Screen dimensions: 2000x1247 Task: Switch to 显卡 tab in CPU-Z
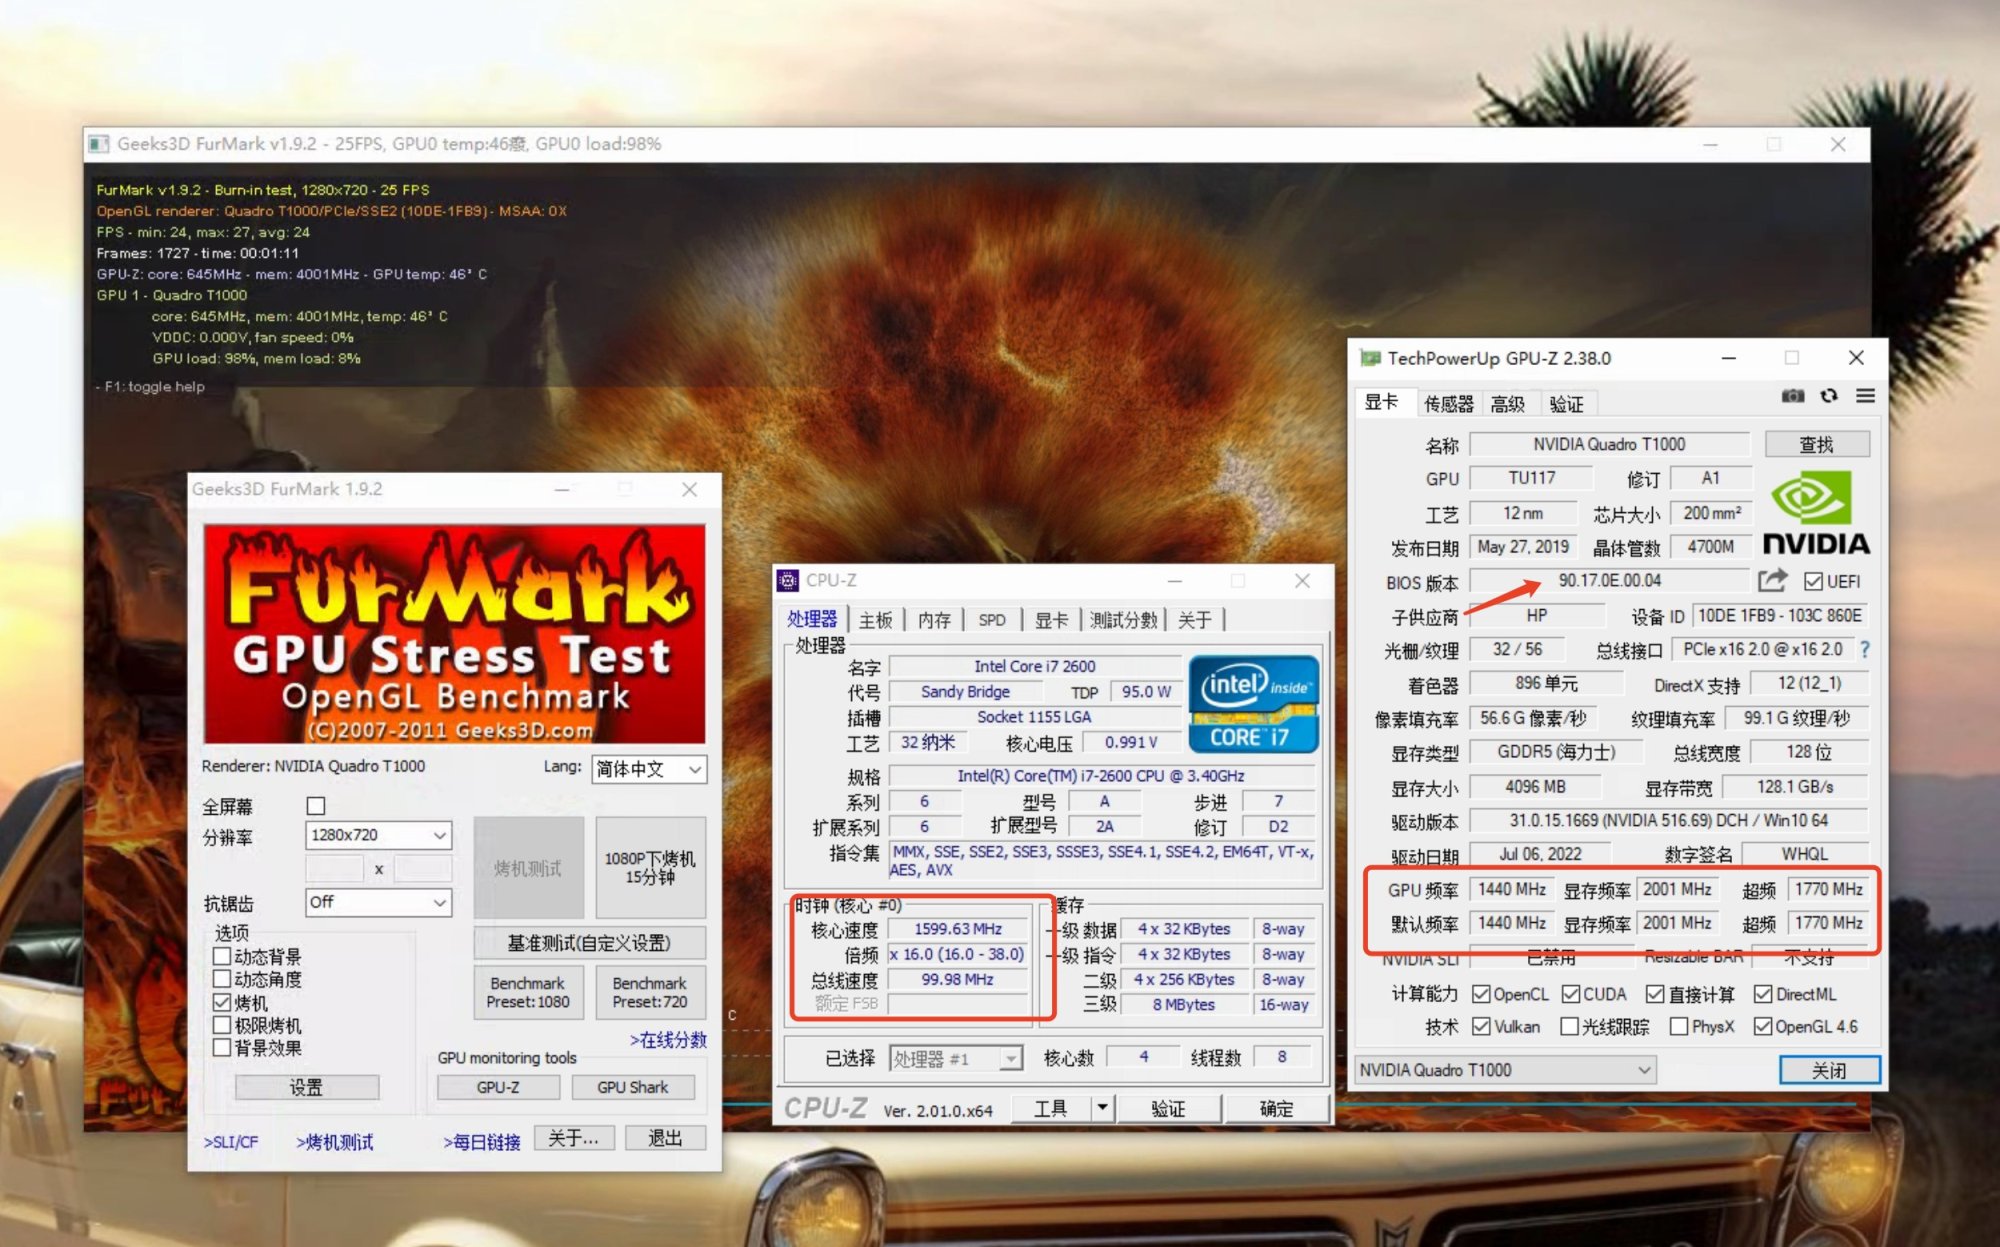tap(1051, 620)
